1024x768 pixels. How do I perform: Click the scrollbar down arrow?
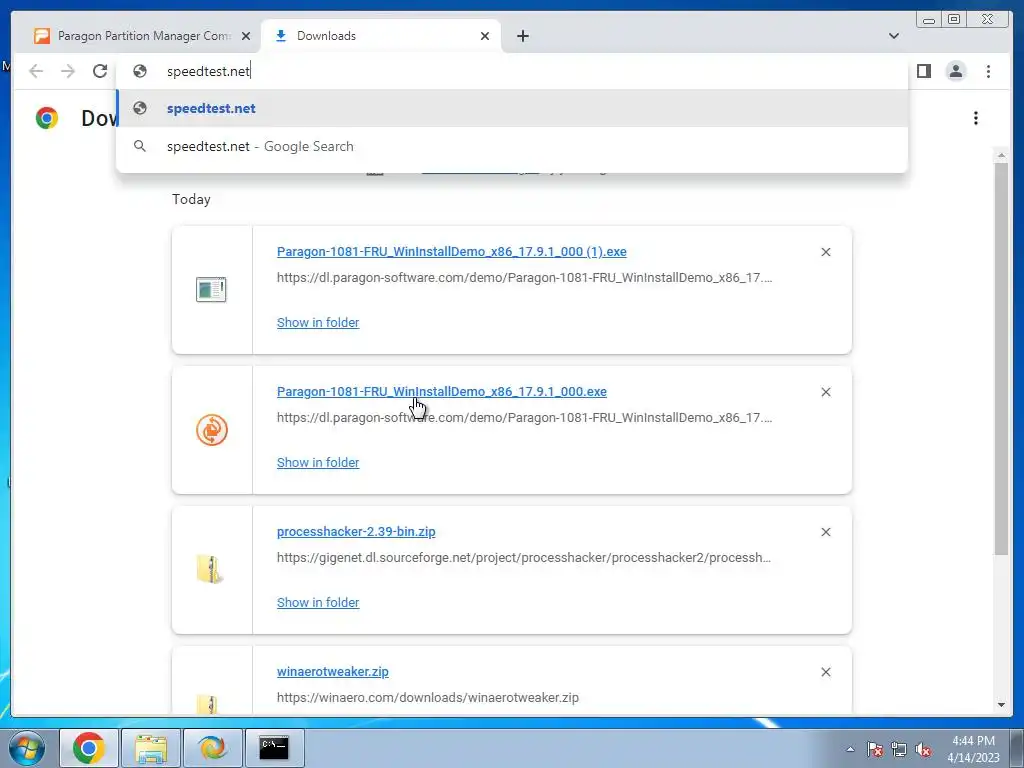click(x=1001, y=705)
